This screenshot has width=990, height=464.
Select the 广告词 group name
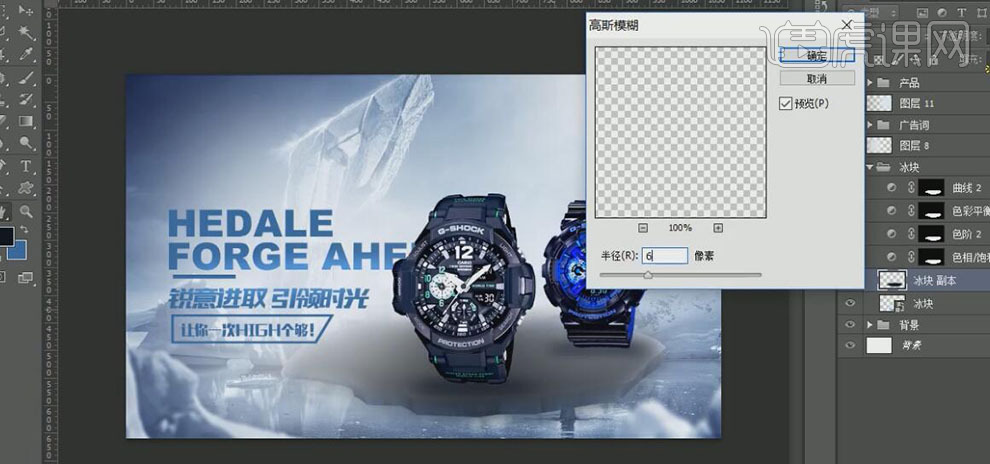click(914, 125)
